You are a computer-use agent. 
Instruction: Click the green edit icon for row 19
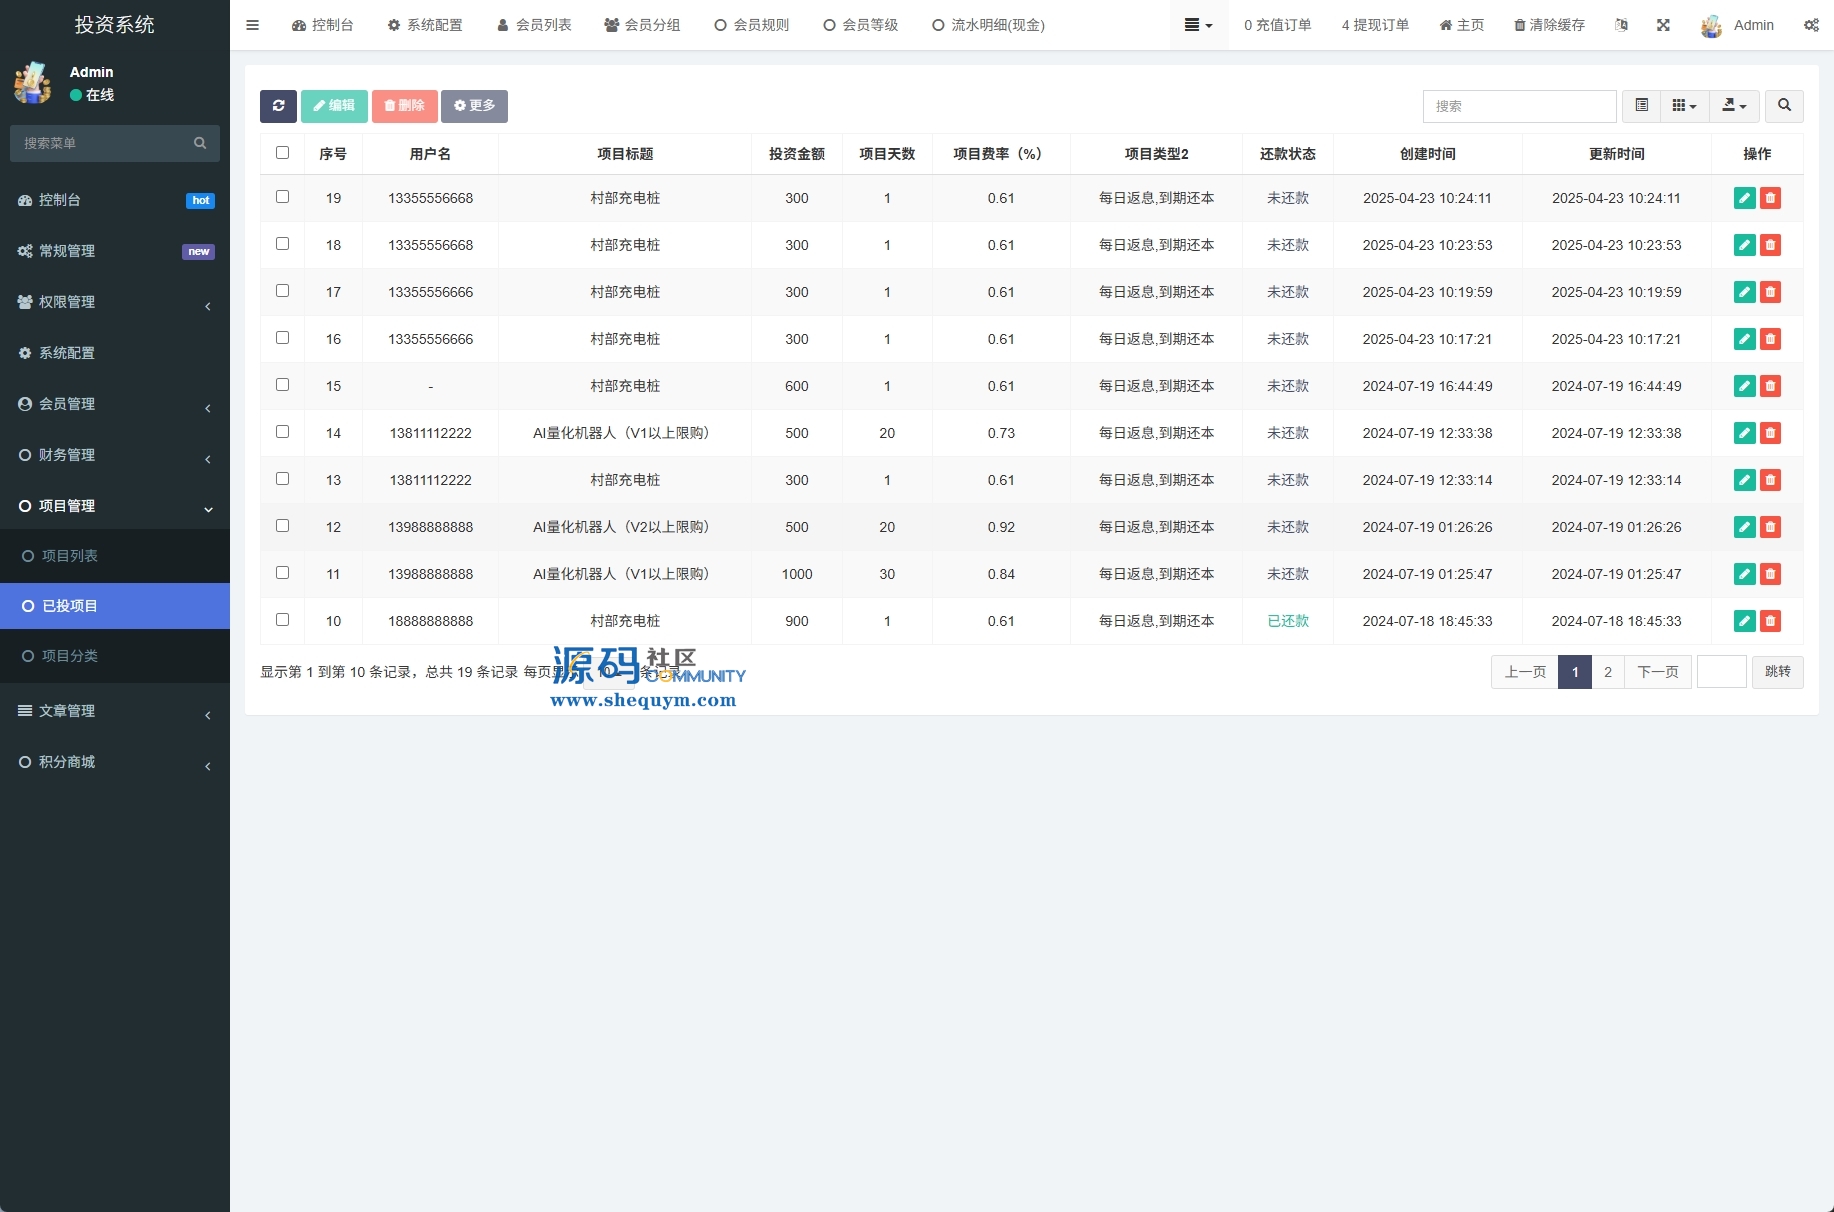(x=1744, y=198)
